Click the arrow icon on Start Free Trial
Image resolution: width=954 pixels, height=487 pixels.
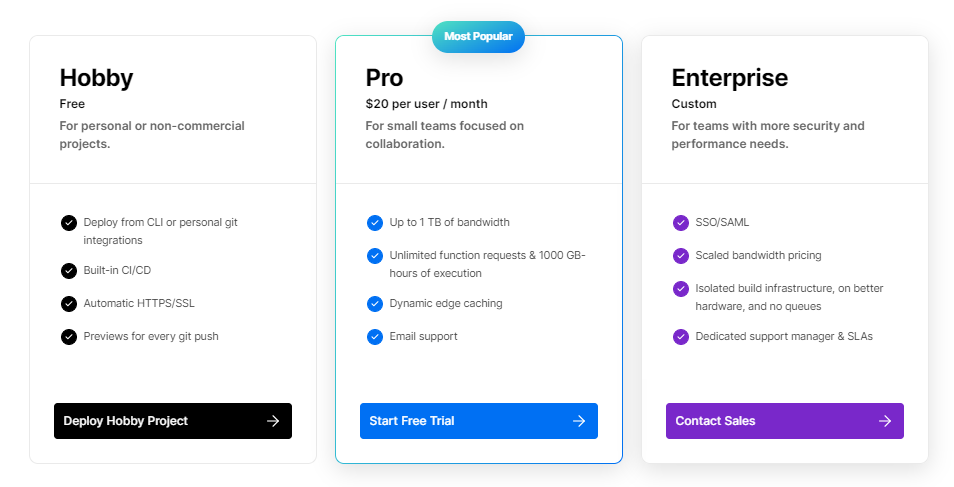(x=579, y=421)
